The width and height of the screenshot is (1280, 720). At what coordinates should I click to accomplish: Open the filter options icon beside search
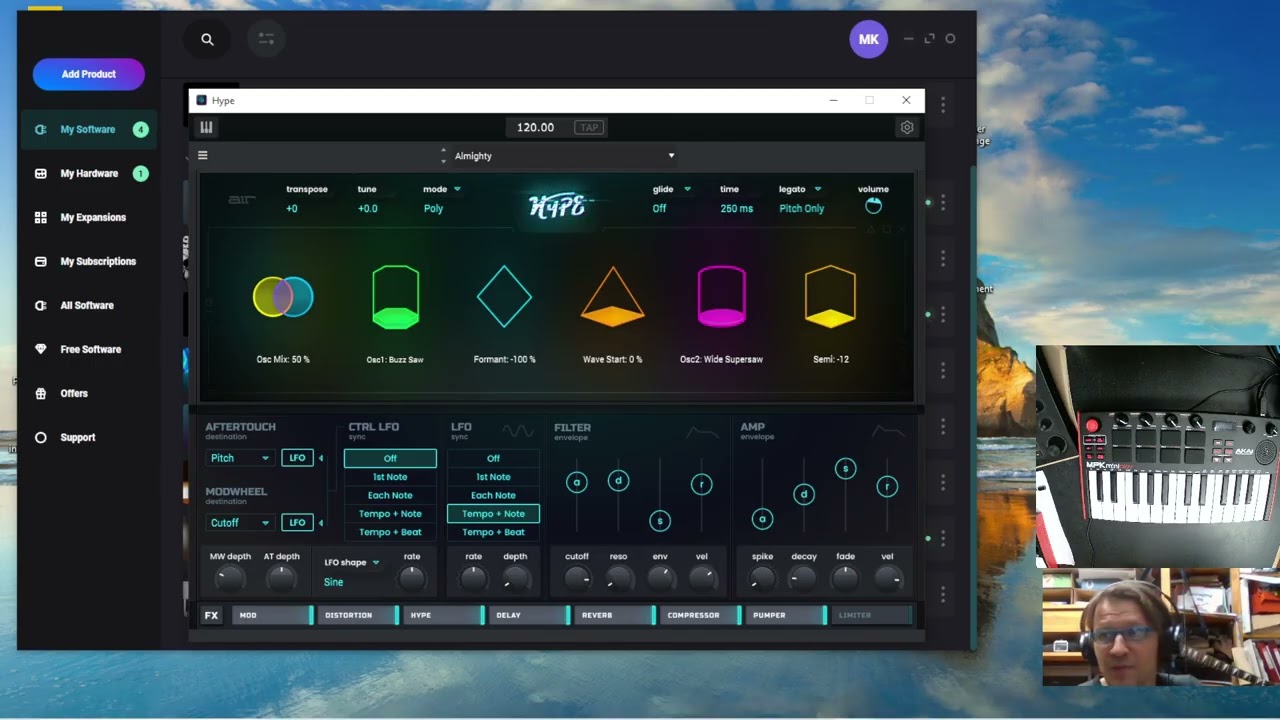266,39
